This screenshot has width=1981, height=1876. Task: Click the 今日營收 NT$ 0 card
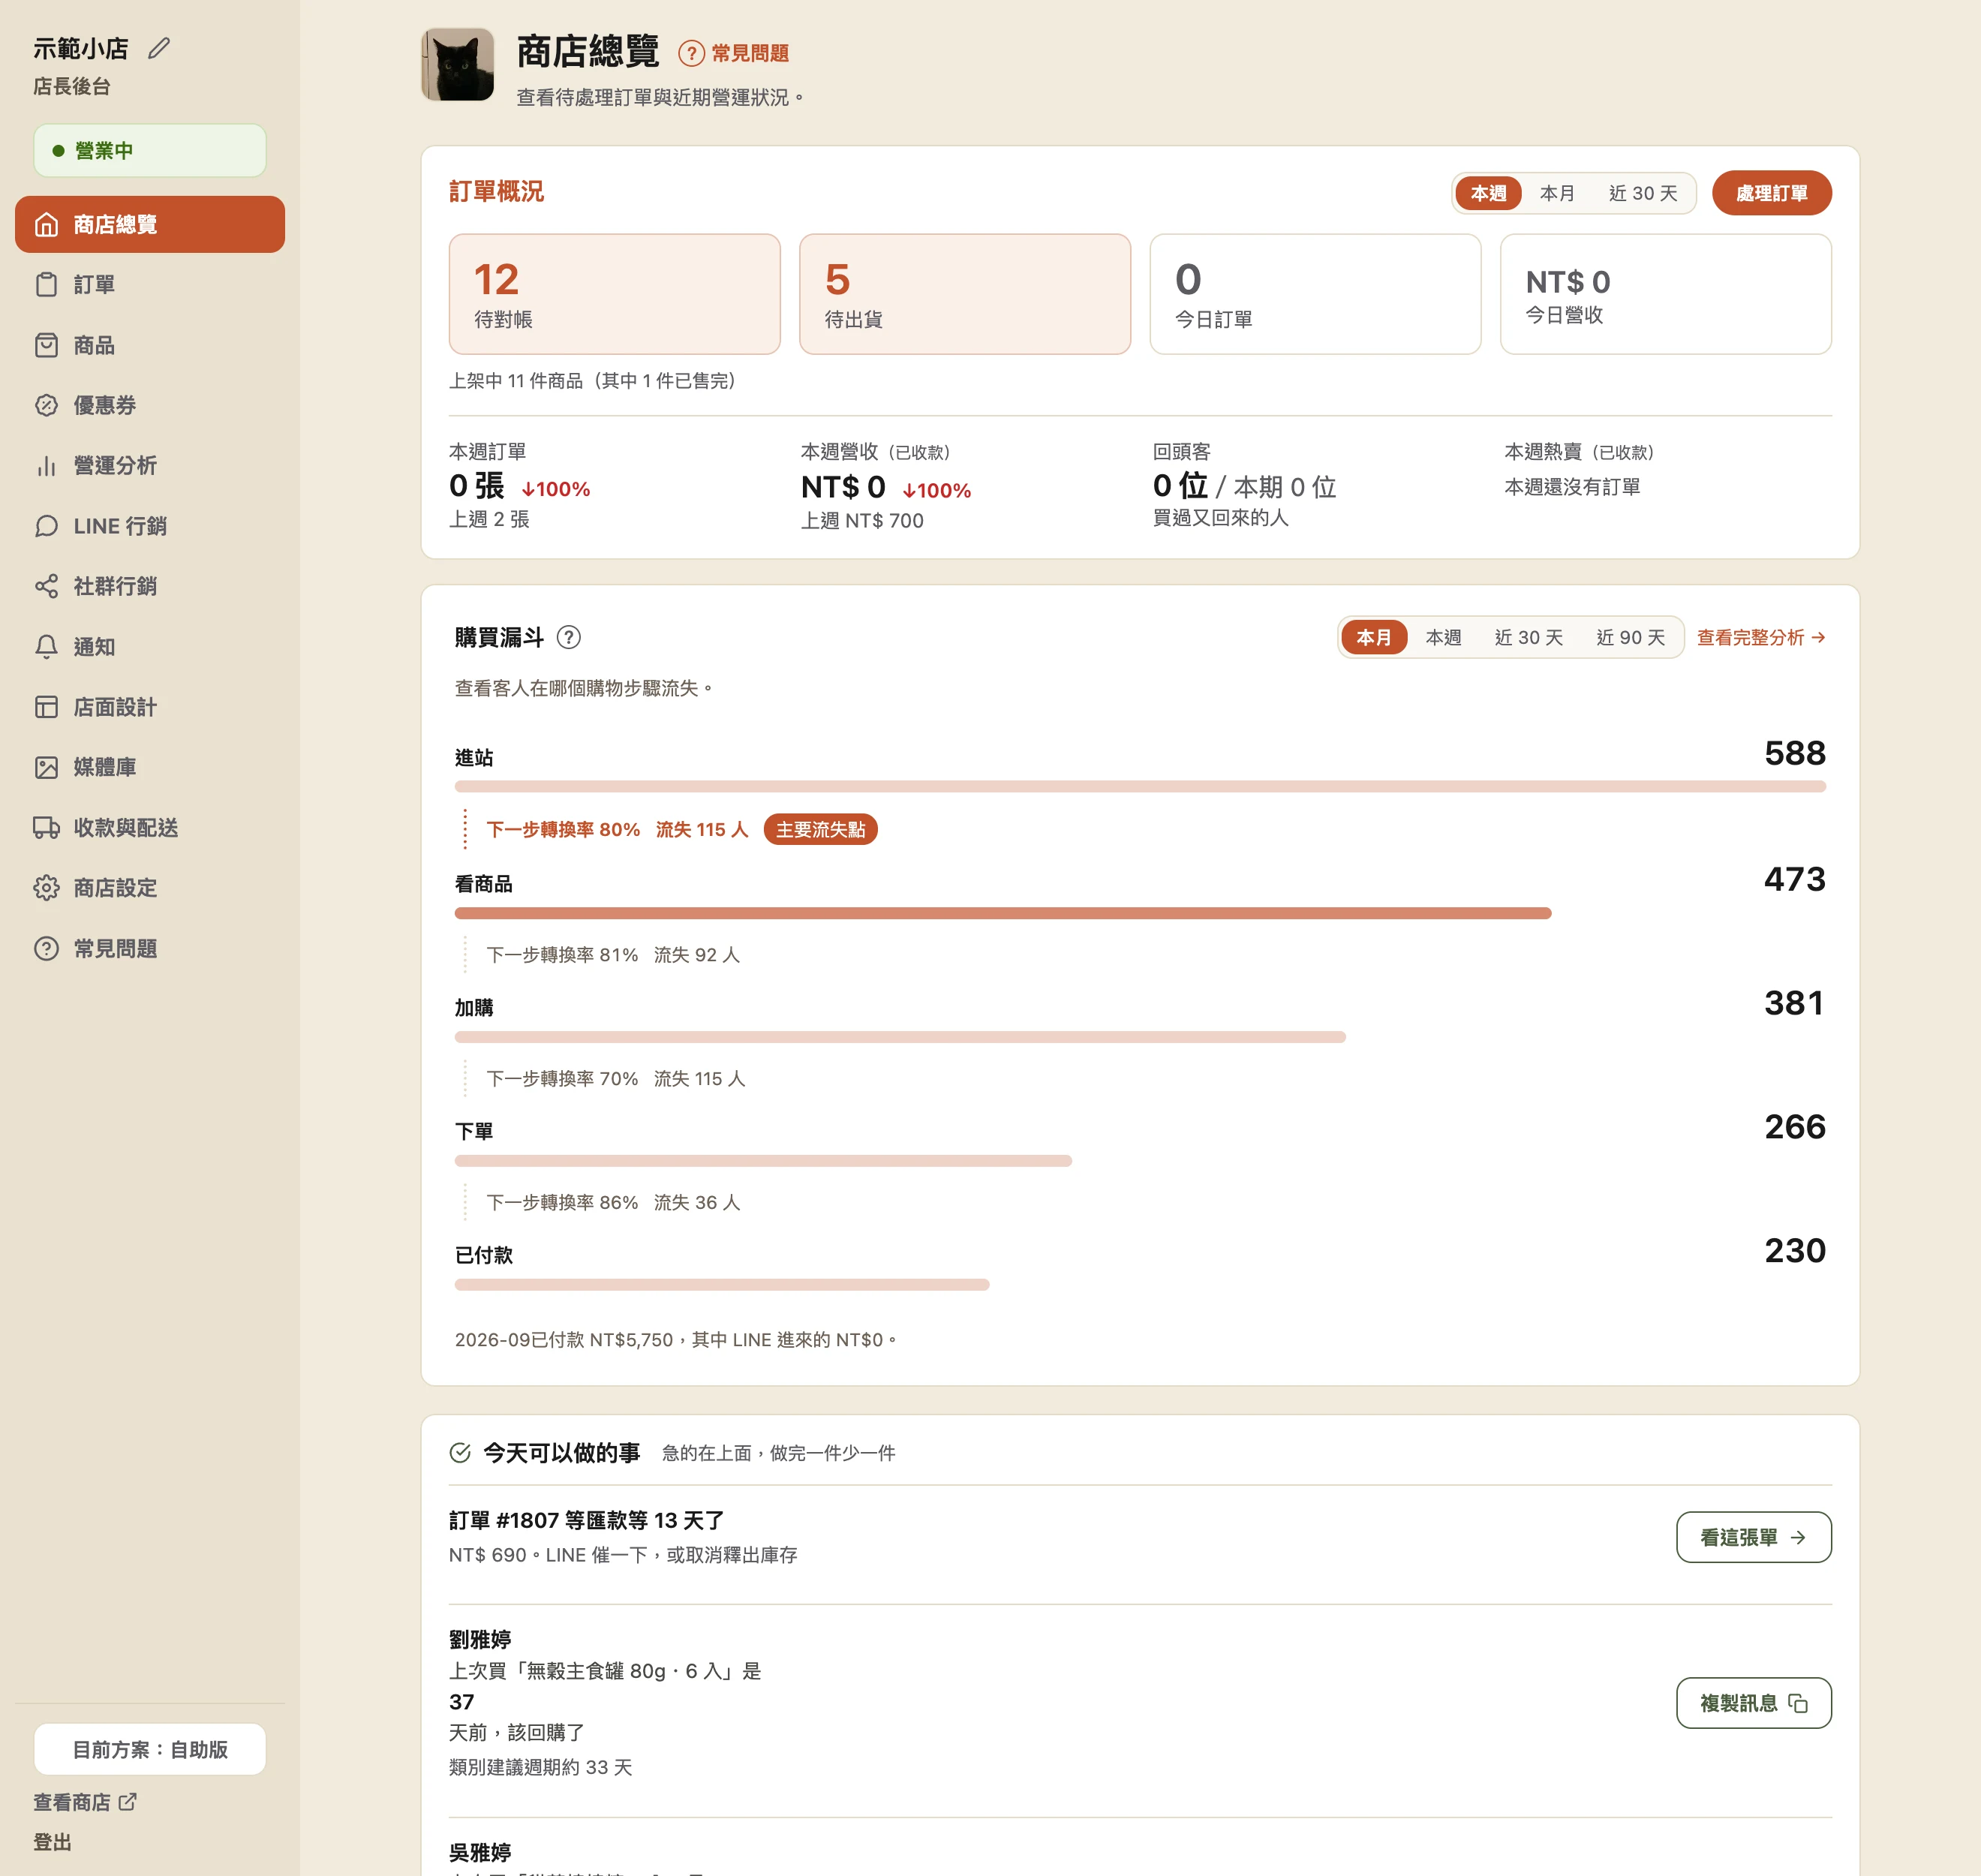pos(1665,294)
